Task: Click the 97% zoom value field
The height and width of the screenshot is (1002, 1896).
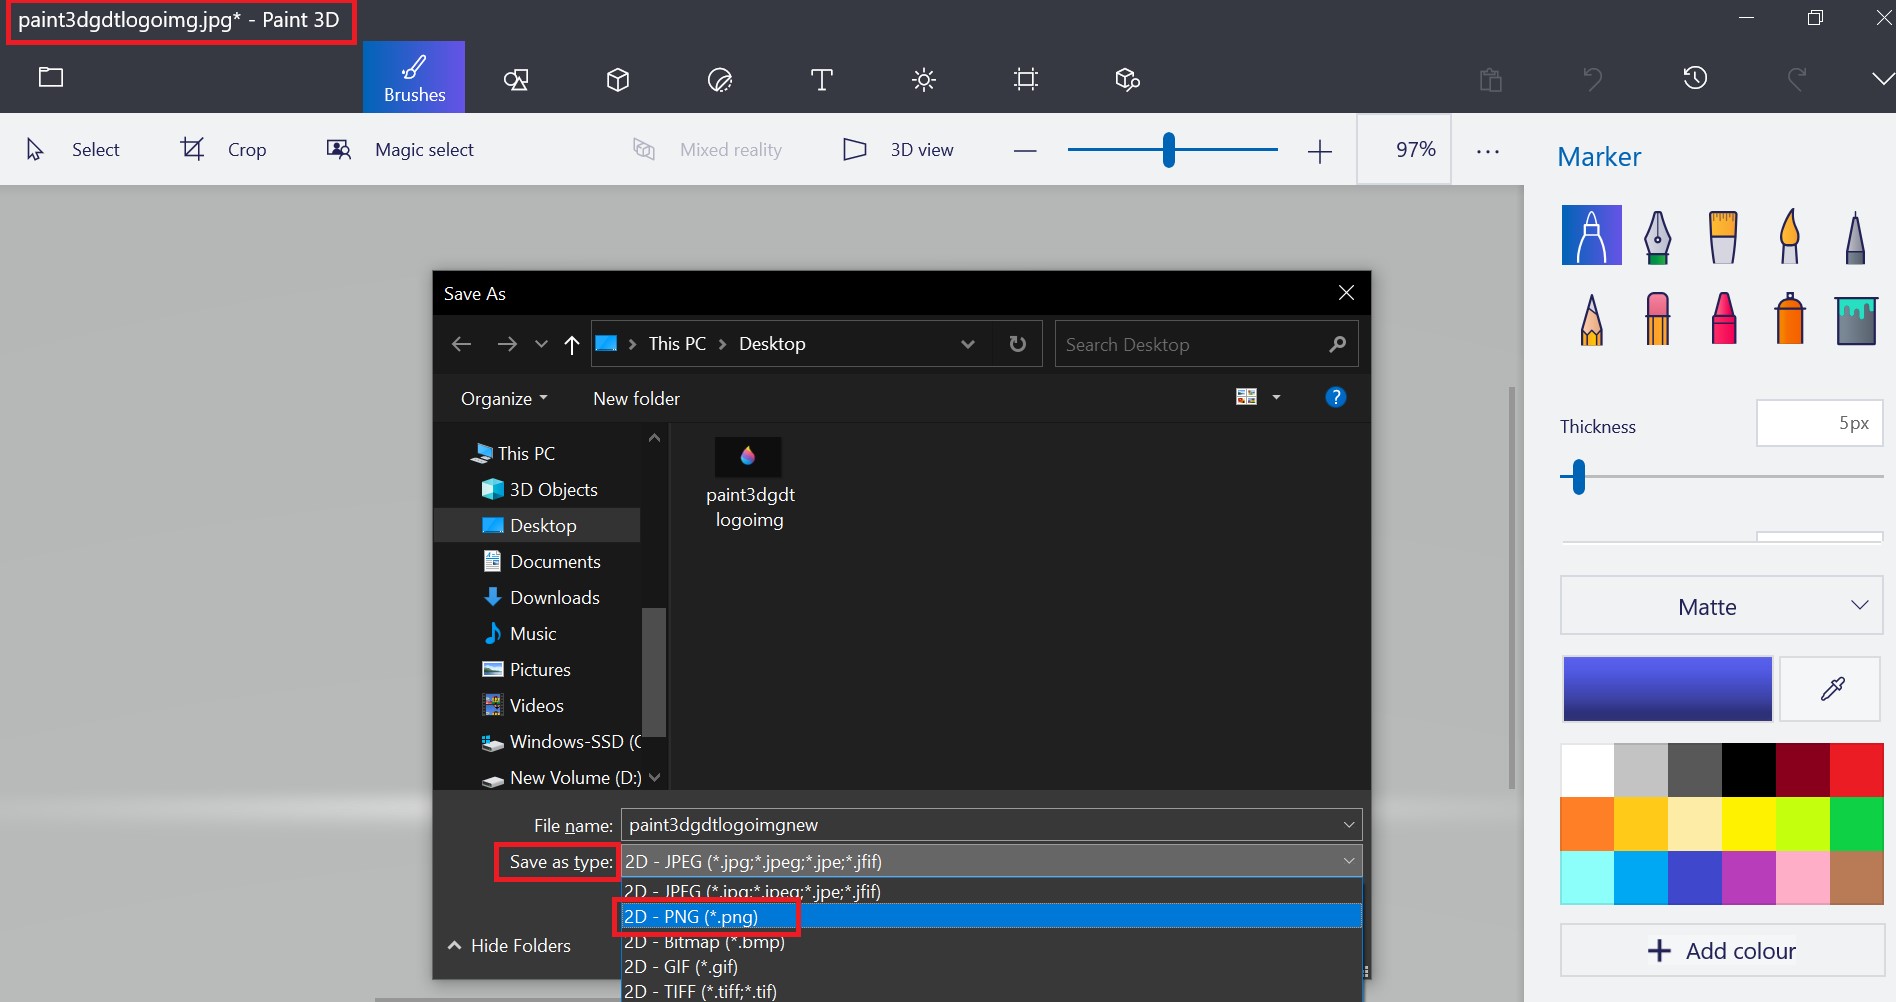Action: (x=1404, y=149)
